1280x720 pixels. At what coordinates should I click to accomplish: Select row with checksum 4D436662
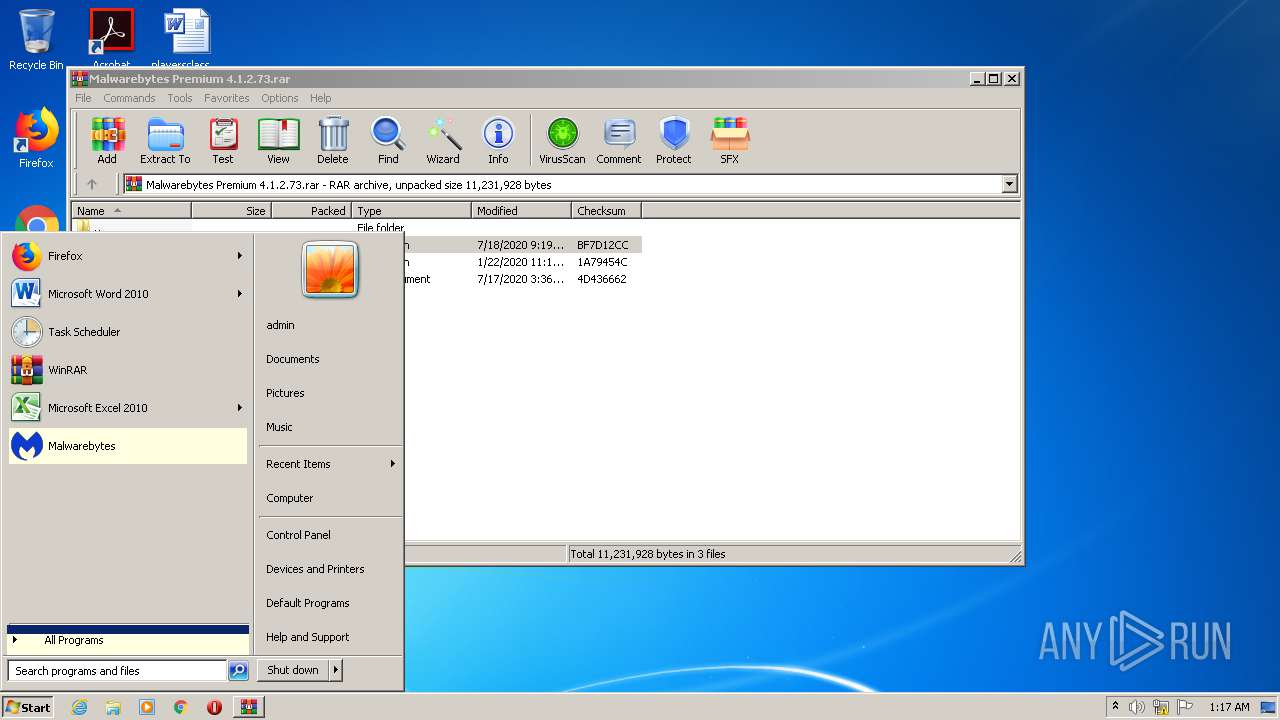click(x=523, y=279)
